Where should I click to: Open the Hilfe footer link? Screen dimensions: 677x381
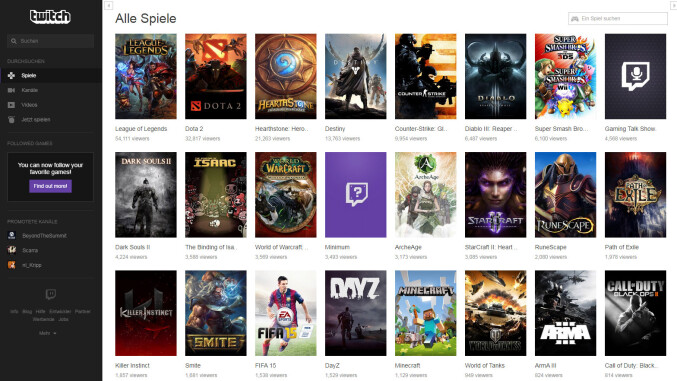coord(41,311)
